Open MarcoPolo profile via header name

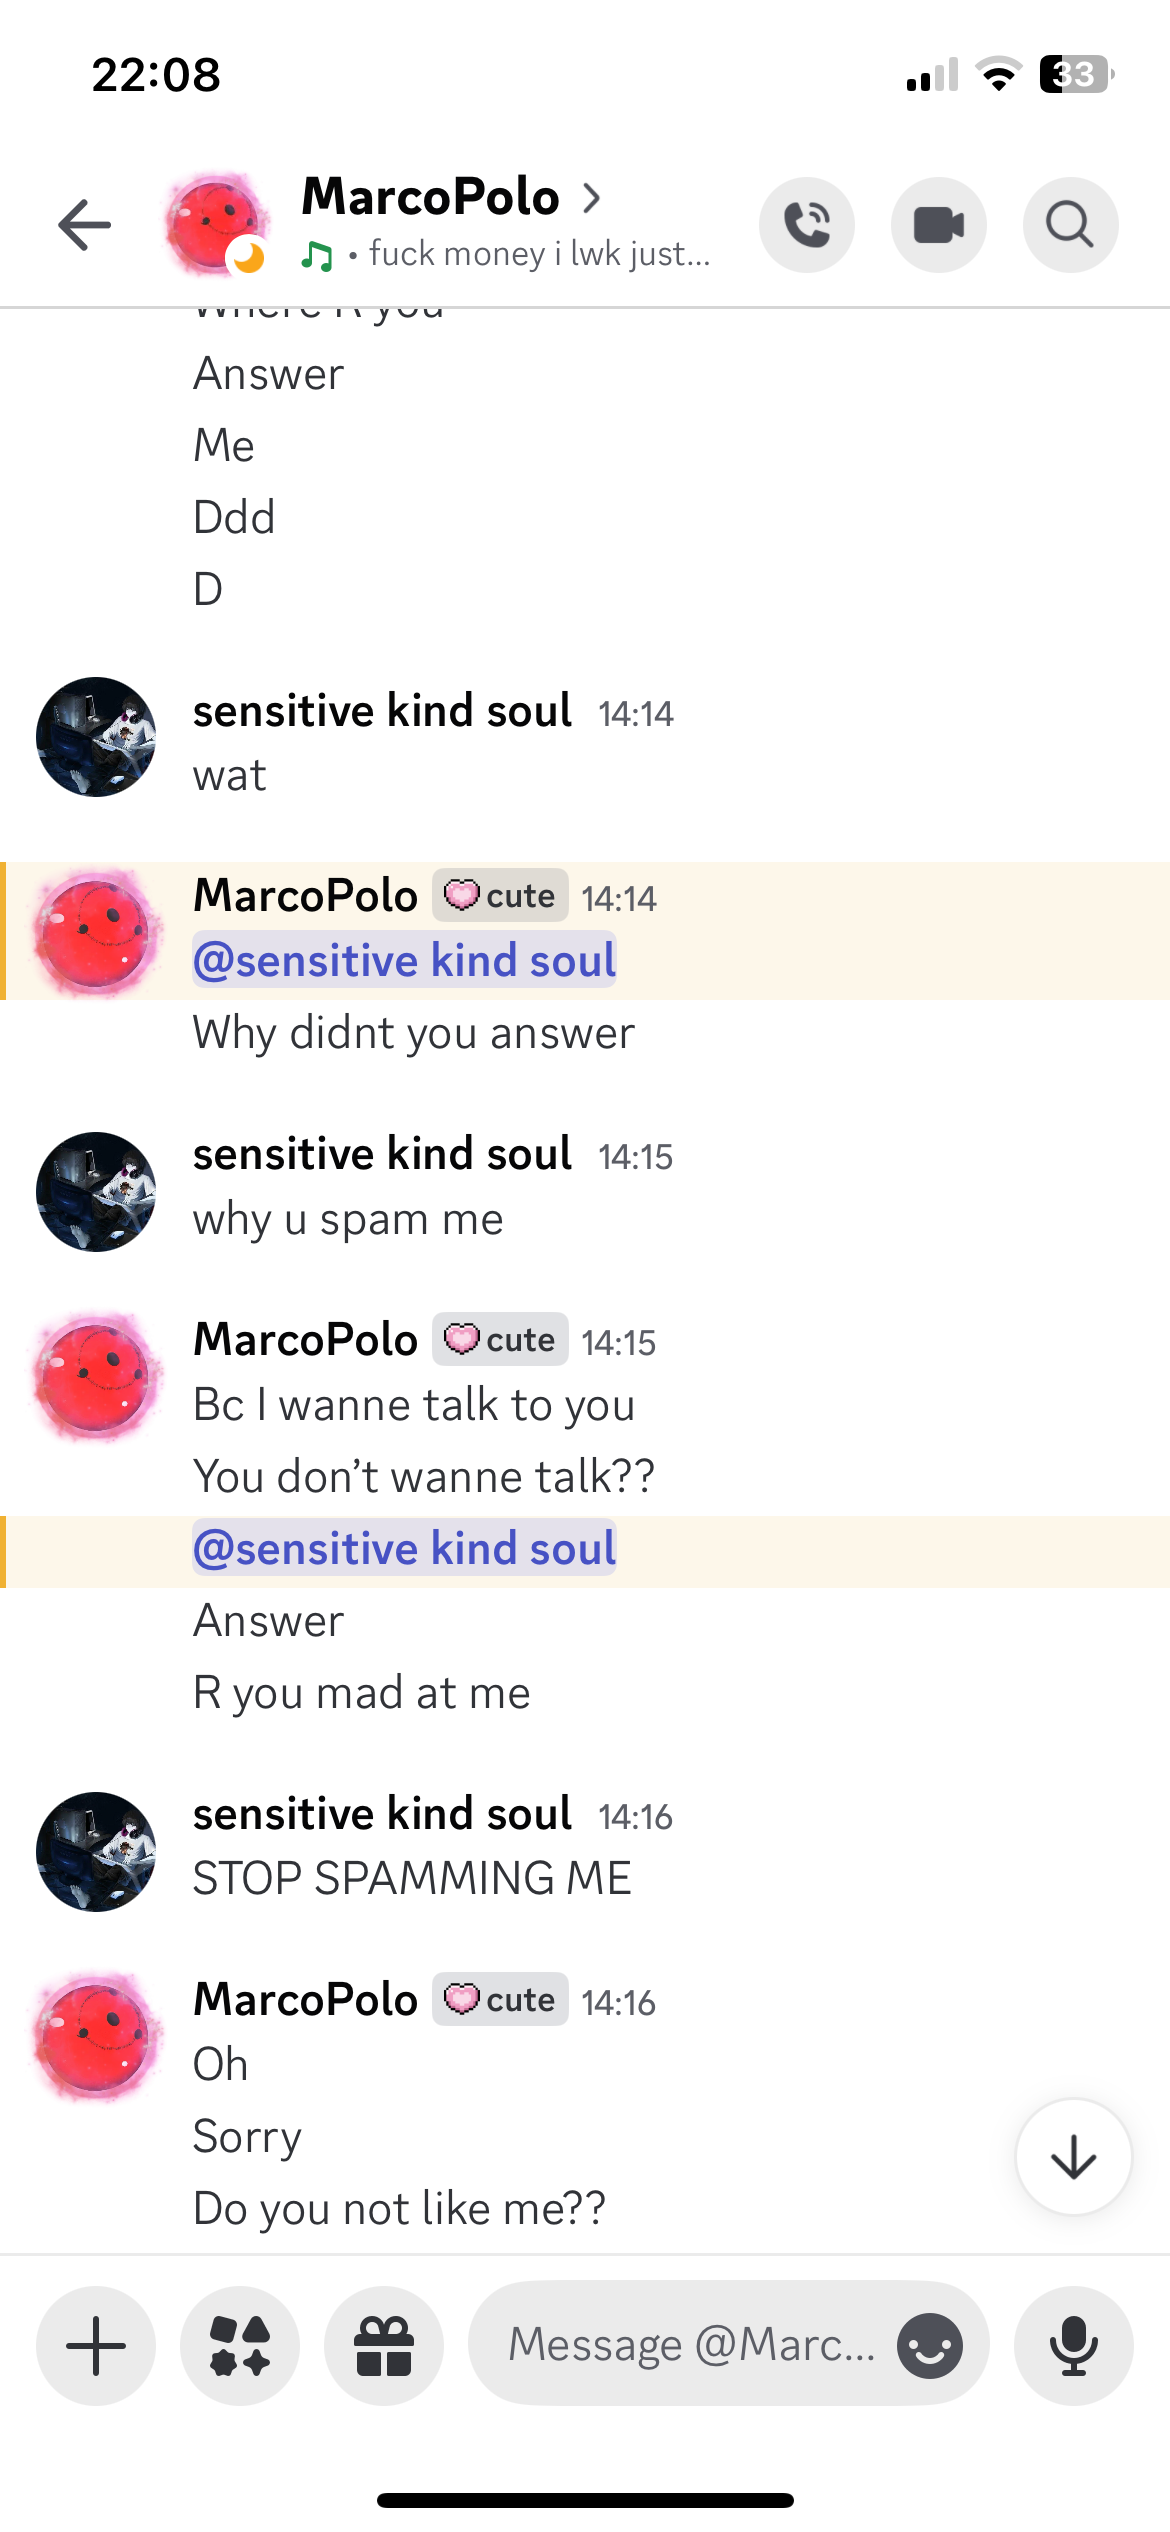click(x=431, y=196)
